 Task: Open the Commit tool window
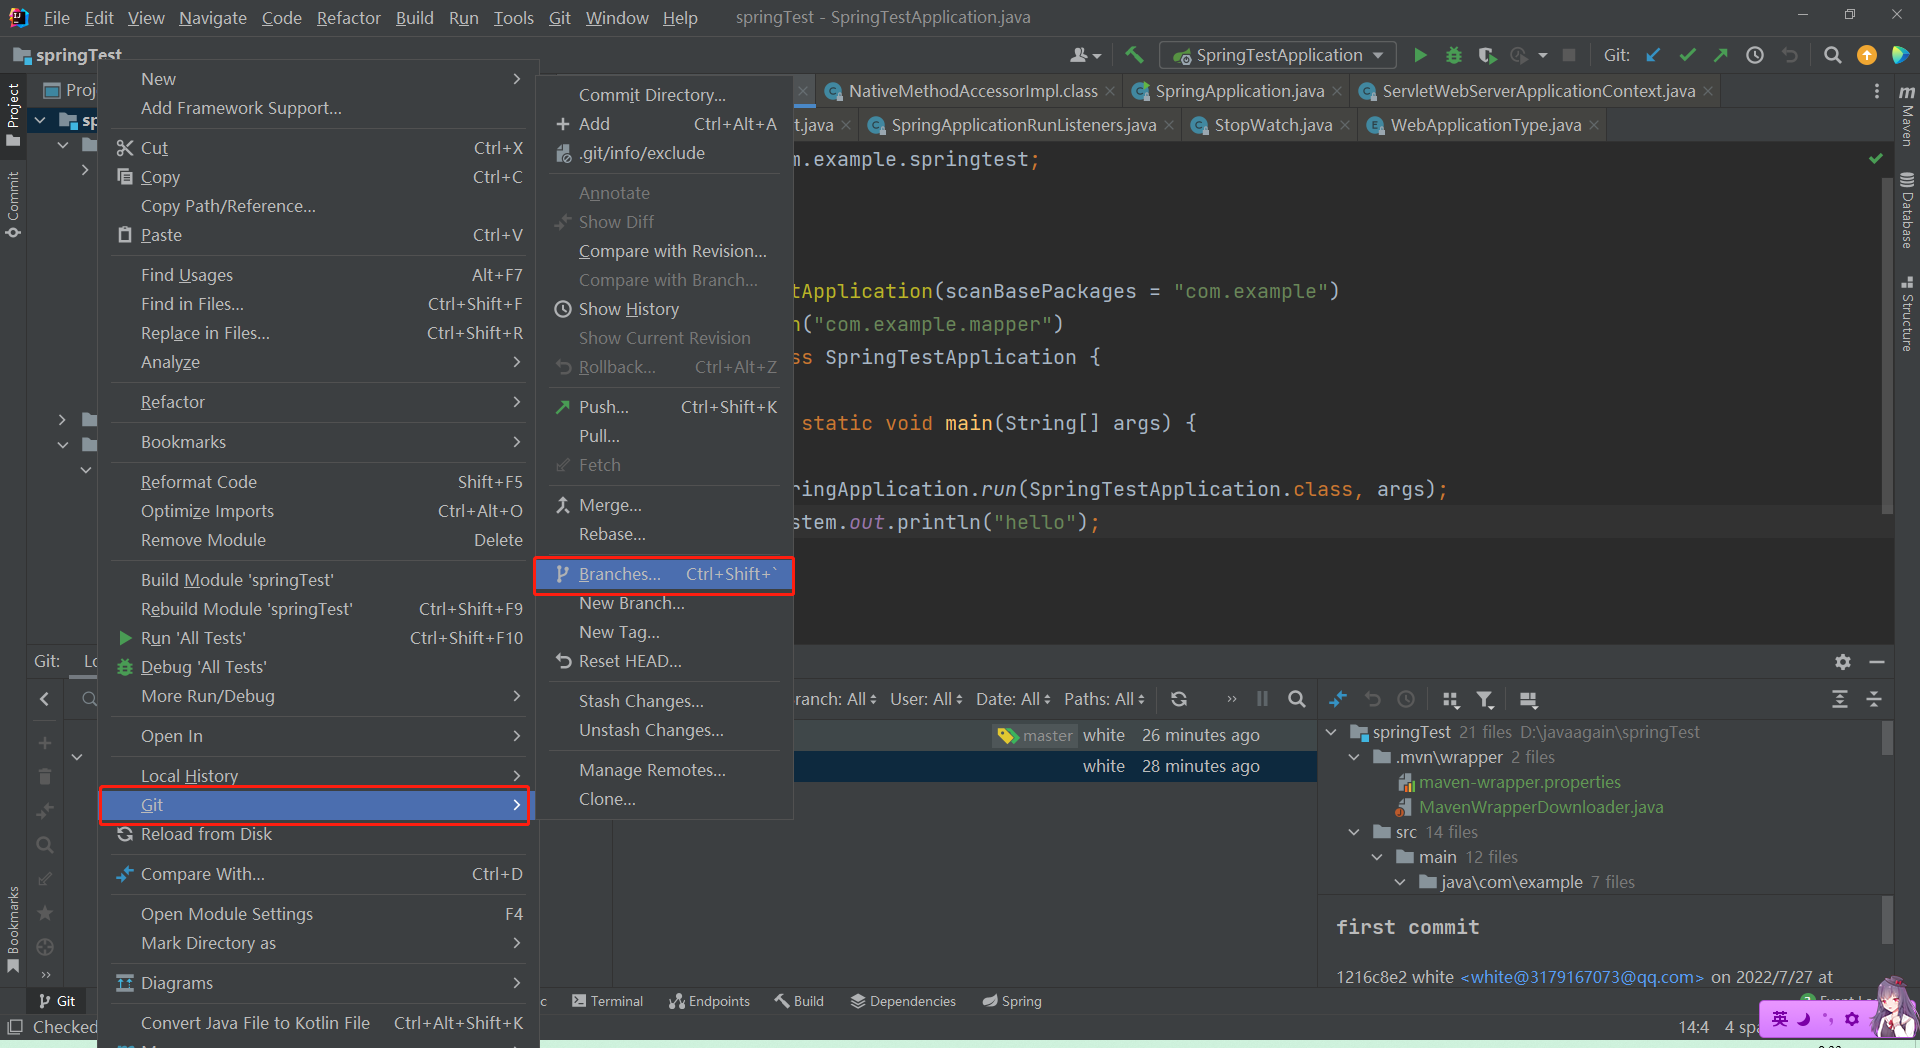point(13,205)
